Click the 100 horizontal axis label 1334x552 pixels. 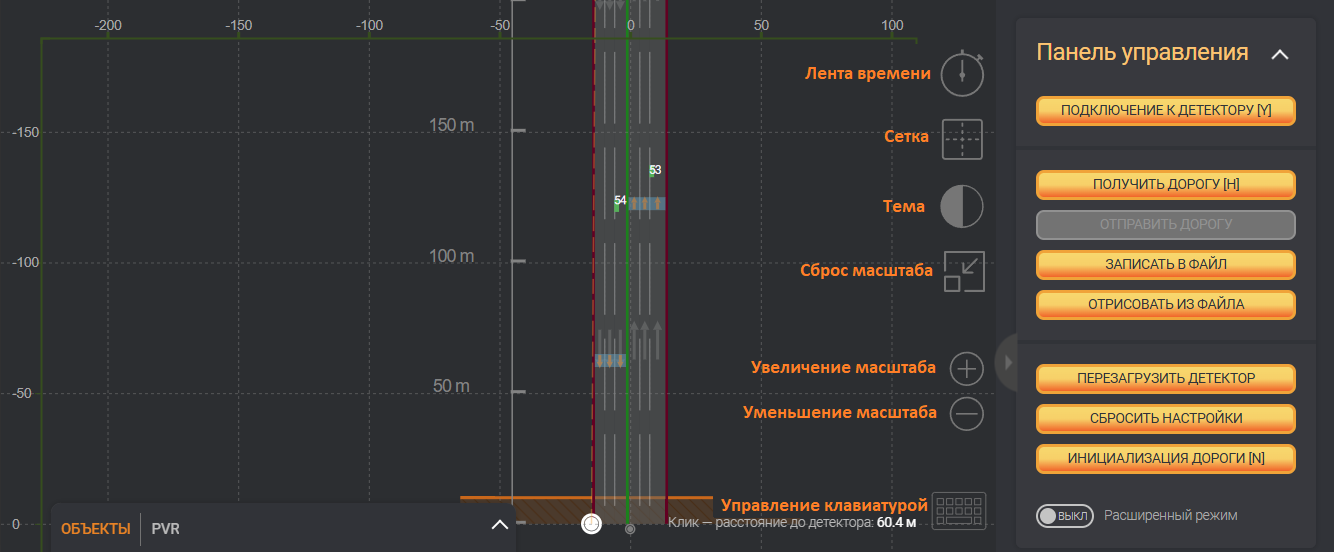point(893,25)
